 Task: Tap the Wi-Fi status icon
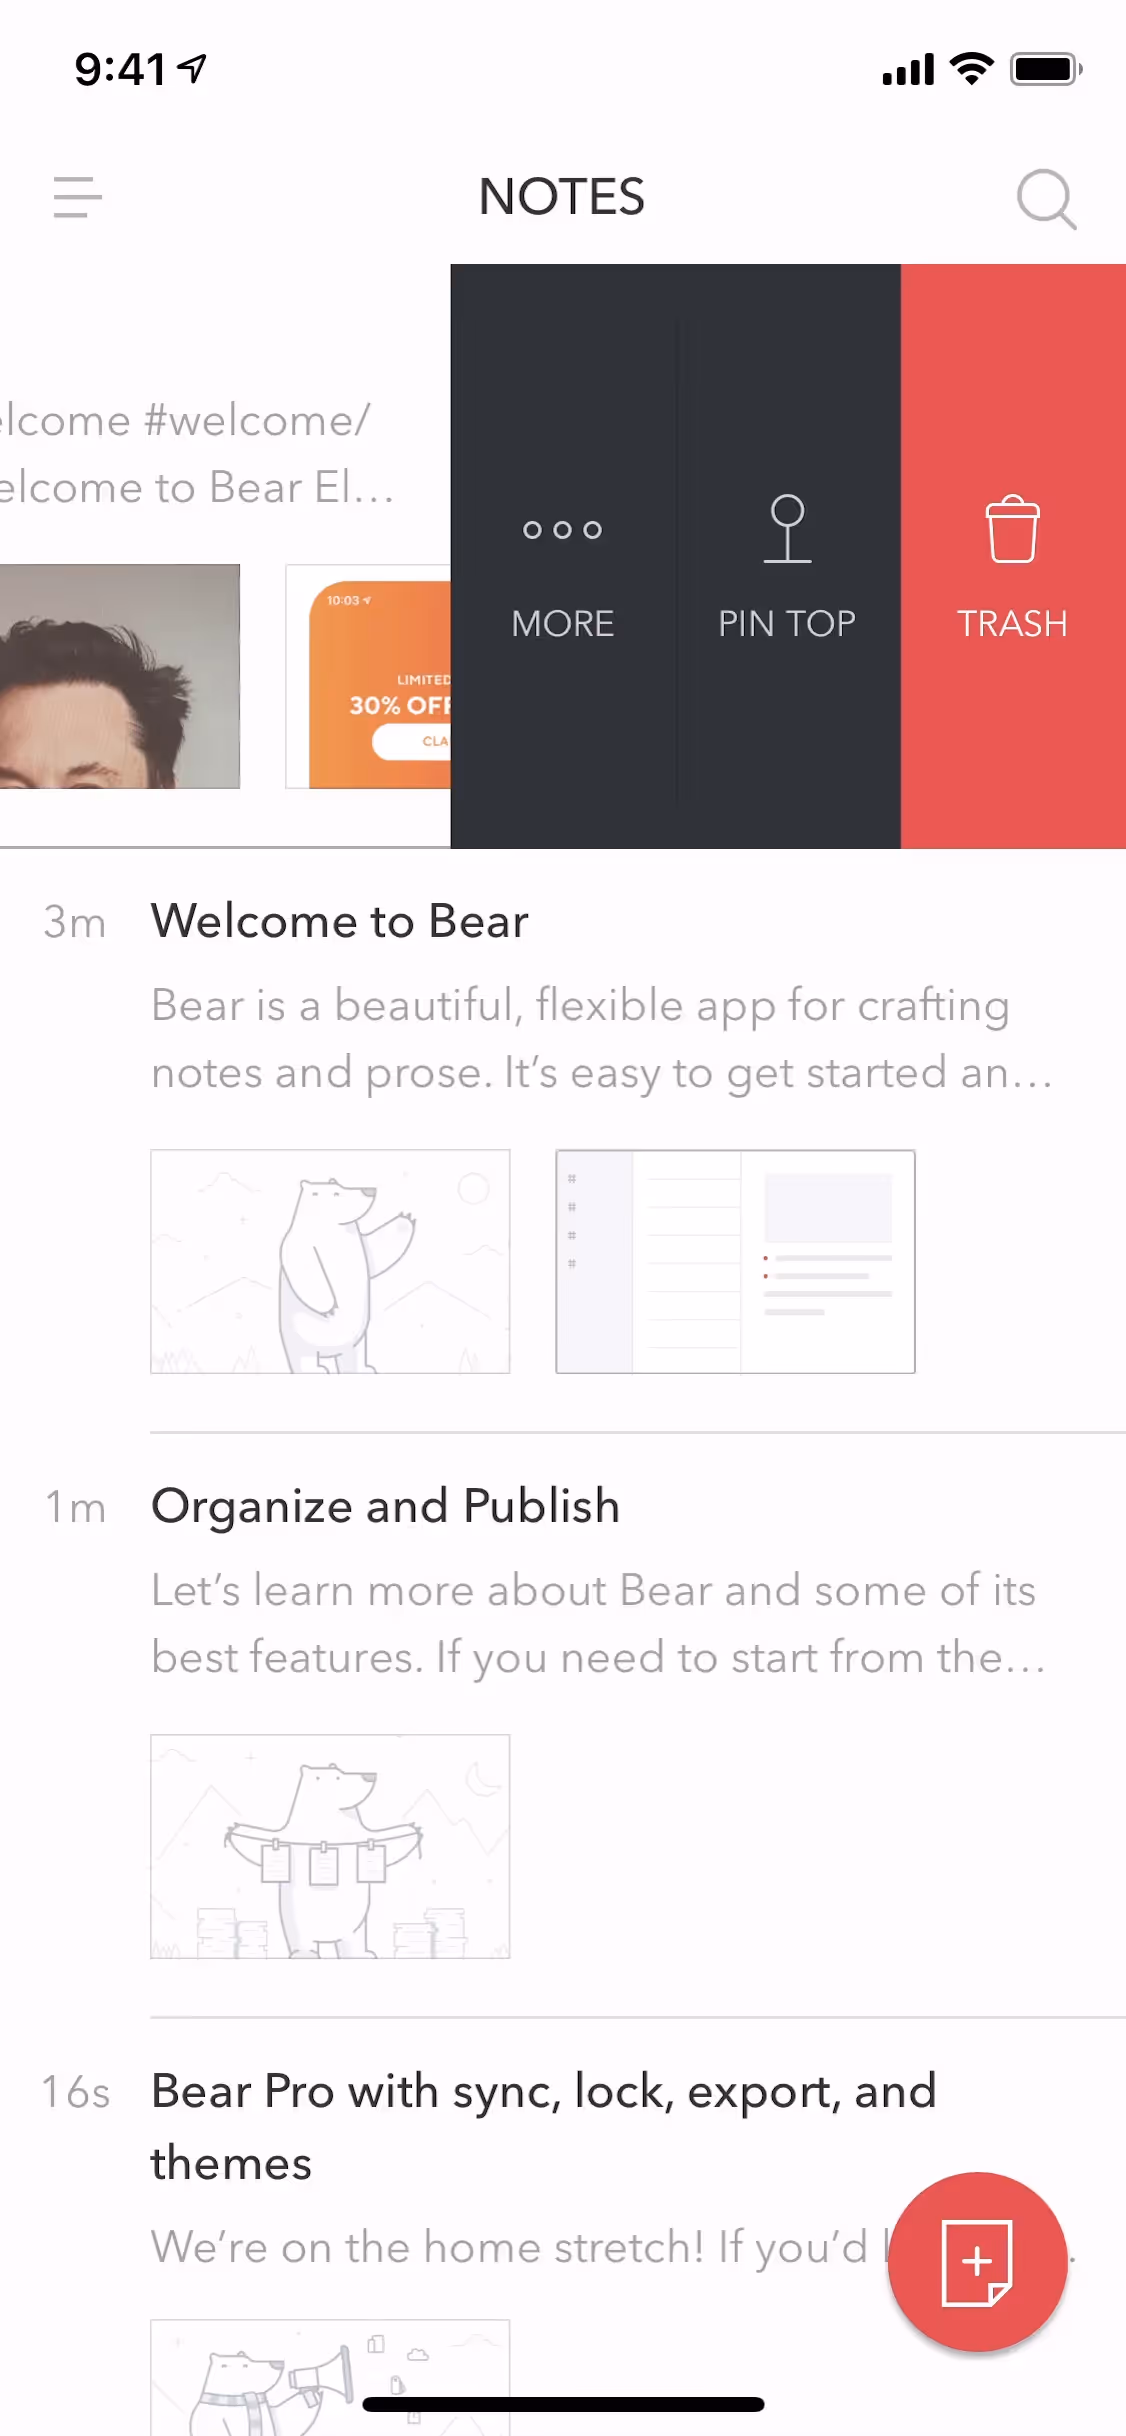[971, 69]
